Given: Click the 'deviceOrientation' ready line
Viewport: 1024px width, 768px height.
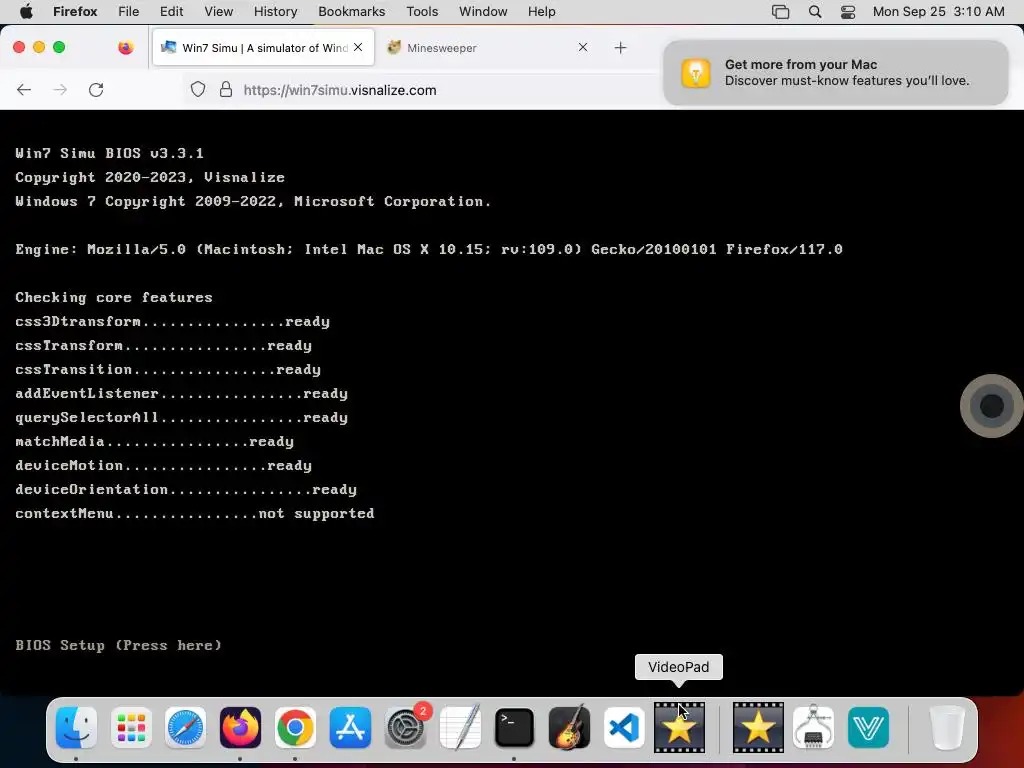Looking at the screenshot, I should pos(186,489).
